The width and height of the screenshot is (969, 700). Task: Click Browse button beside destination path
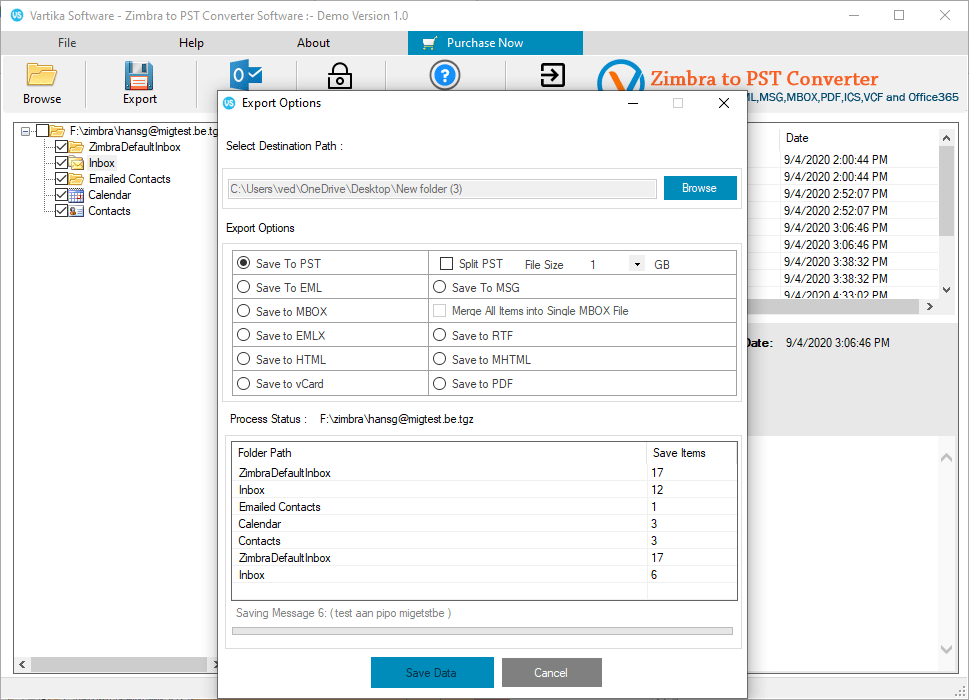[700, 188]
